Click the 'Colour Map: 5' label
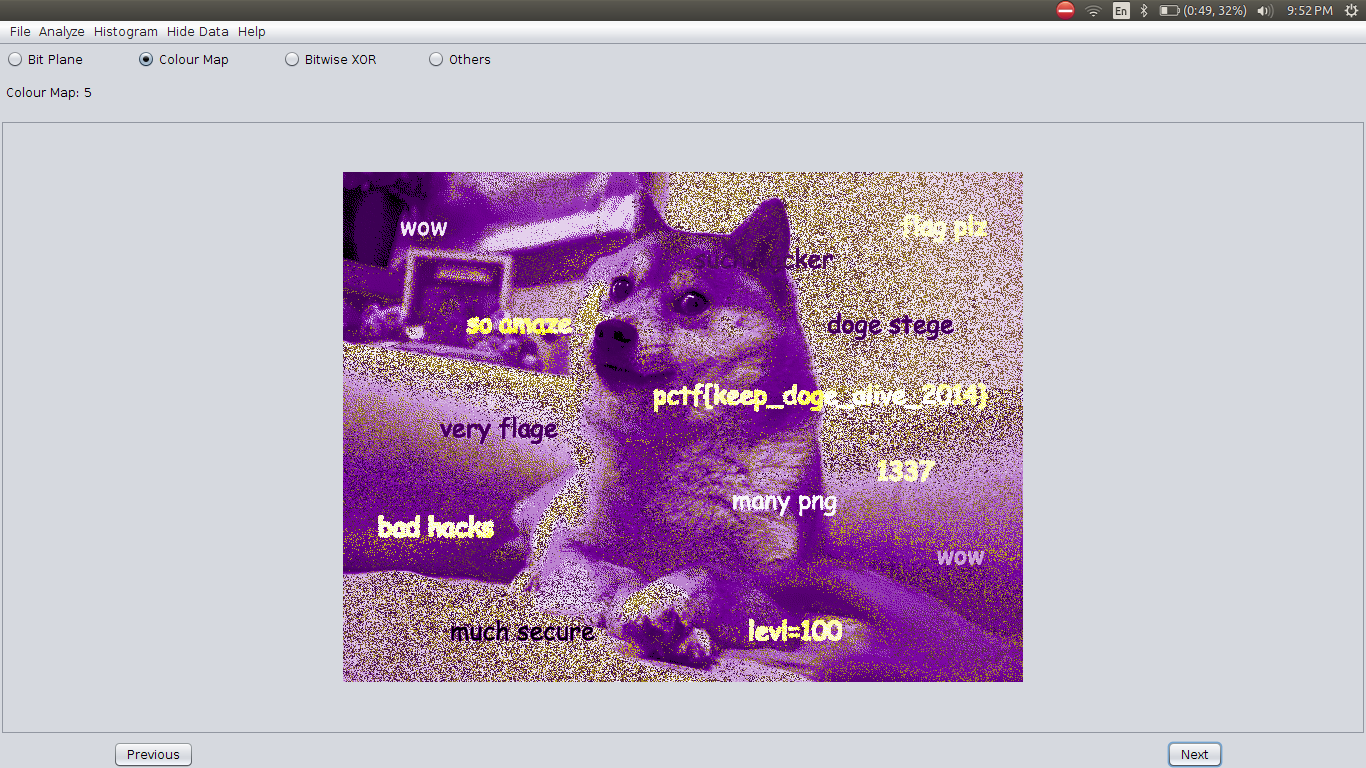Viewport: 1366px width, 768px height. pos(49,93)
